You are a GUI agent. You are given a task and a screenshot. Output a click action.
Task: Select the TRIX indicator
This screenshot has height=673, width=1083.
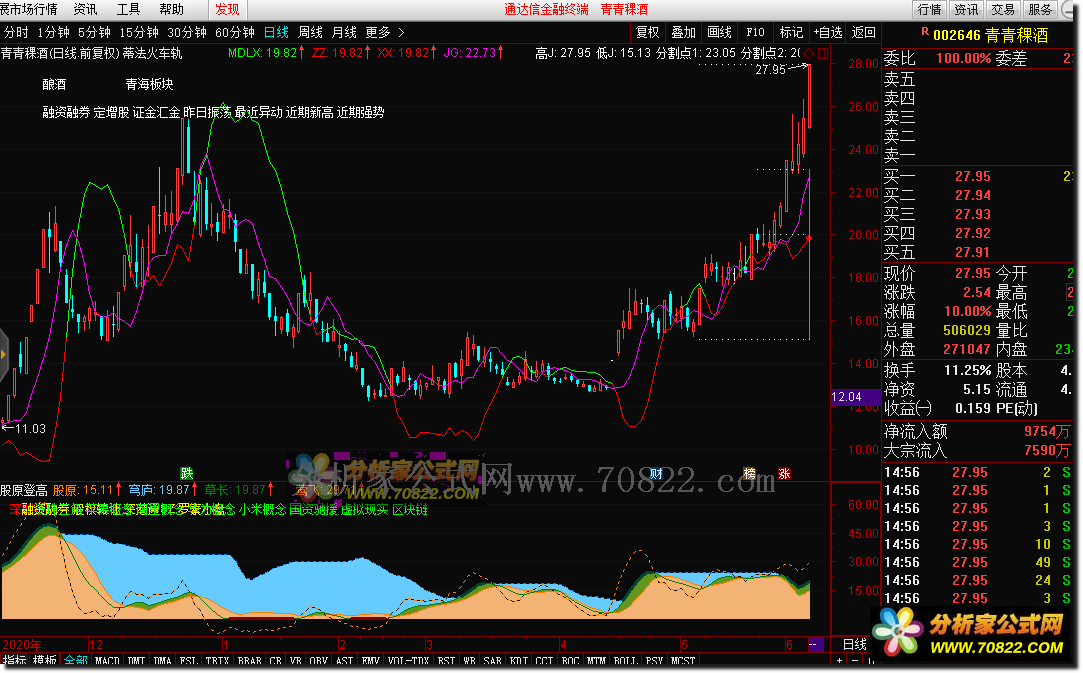click(x=217, y=661)
